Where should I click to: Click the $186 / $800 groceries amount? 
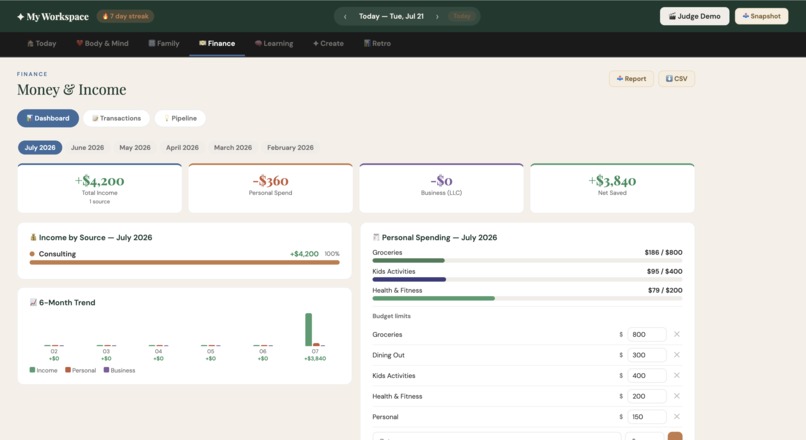pos(663,252)
